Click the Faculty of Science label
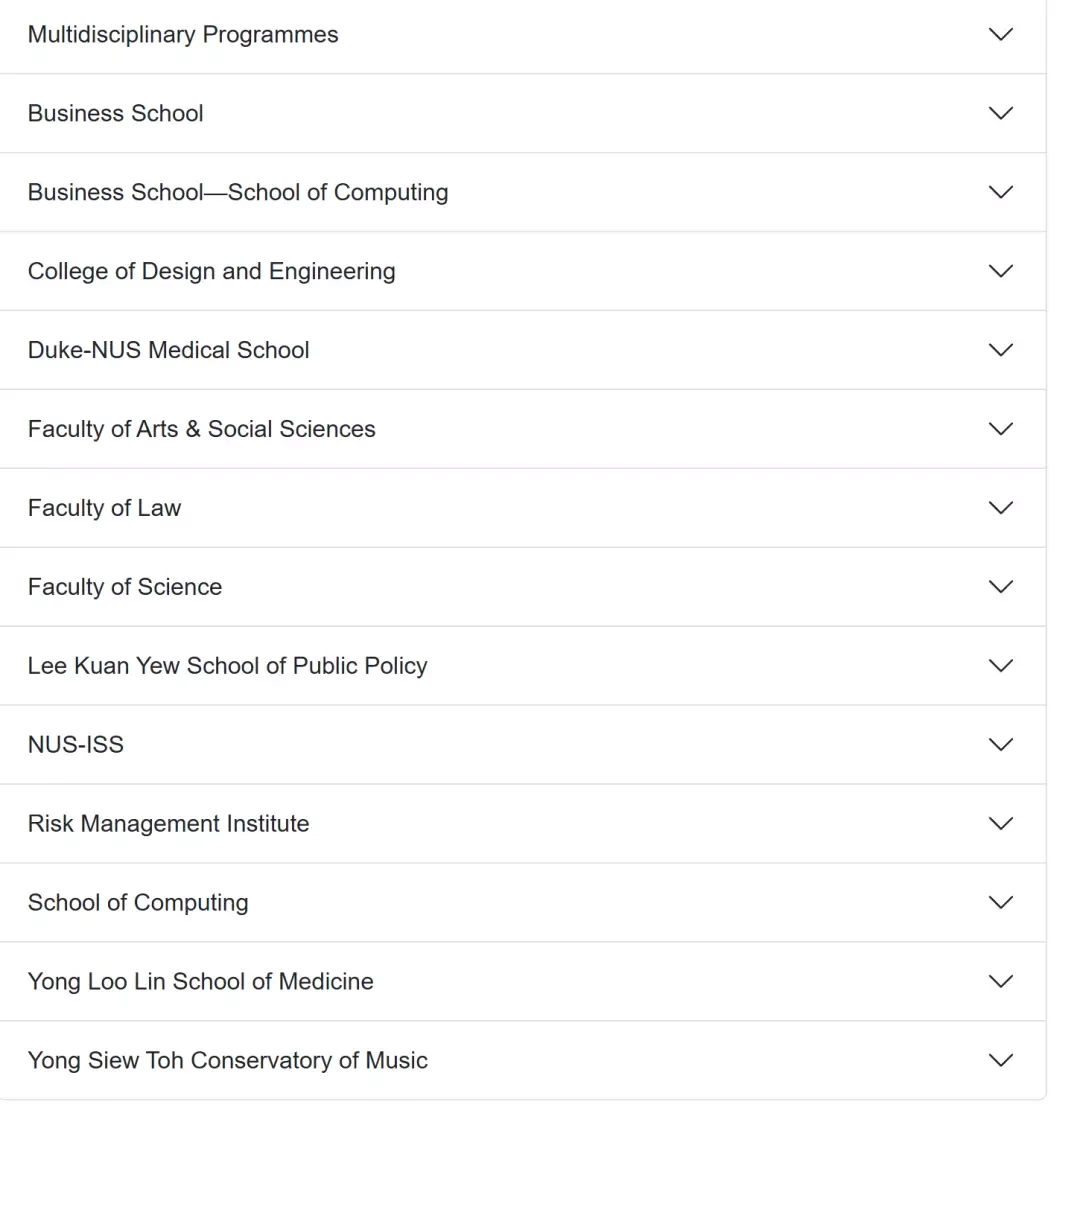This screenshot has height=1230, width=1080. tap(125, 587)
